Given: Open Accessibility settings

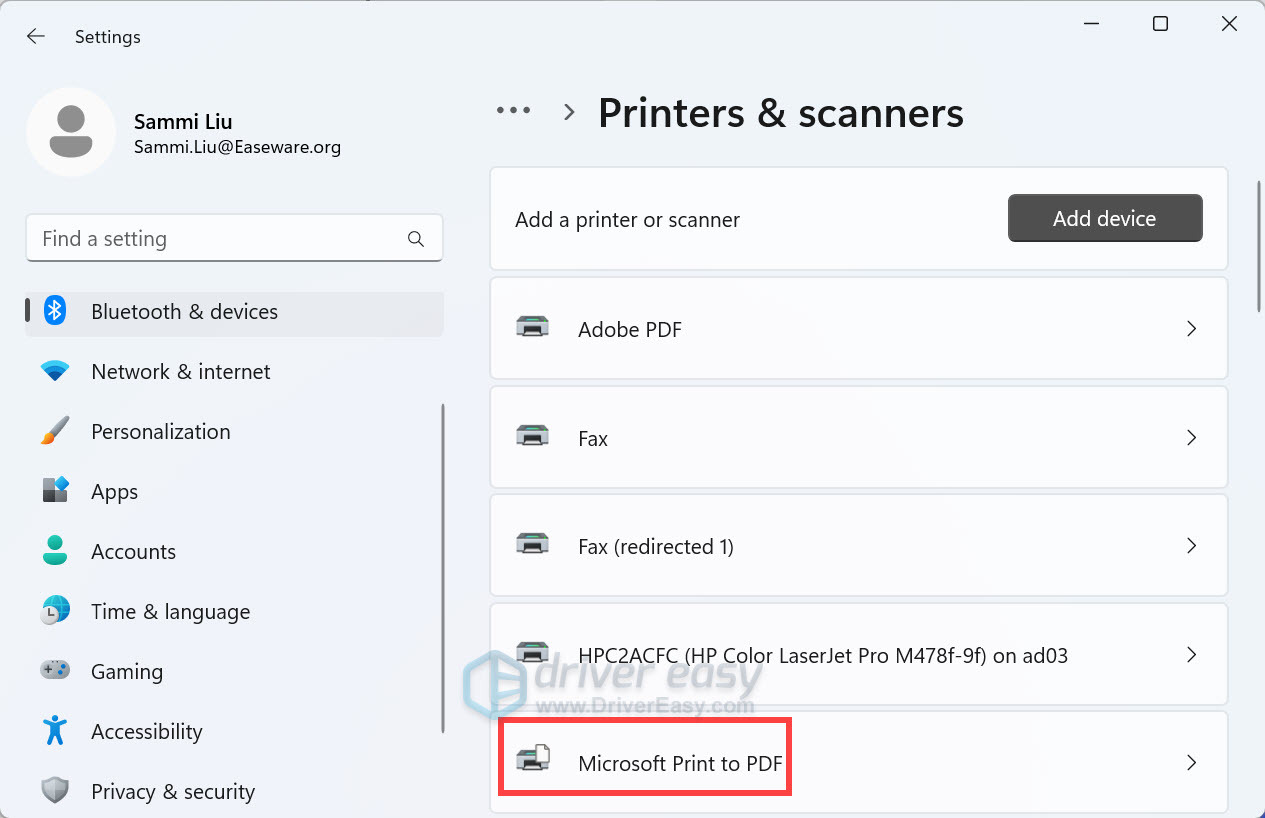Looking at the screenshot, I should coord(146,731).
